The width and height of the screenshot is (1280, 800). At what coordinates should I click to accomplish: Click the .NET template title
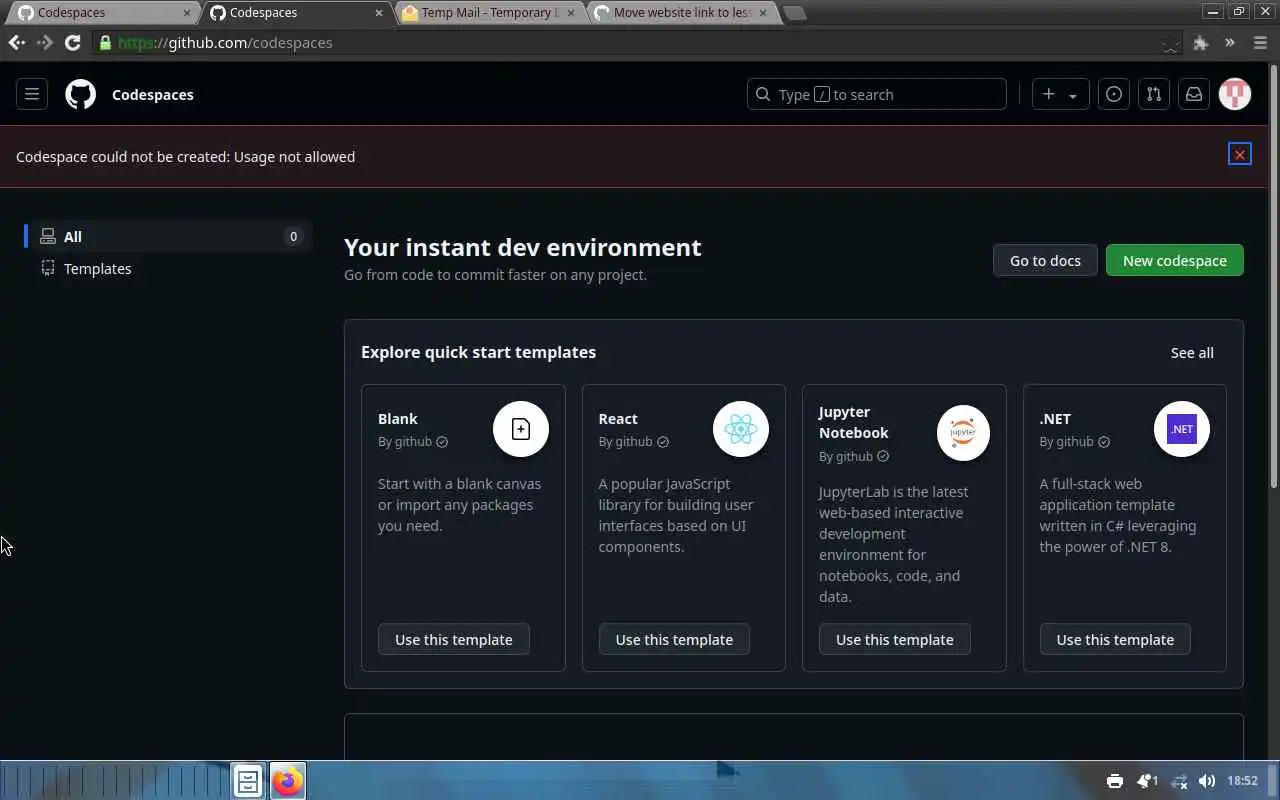coord(1055,418)
